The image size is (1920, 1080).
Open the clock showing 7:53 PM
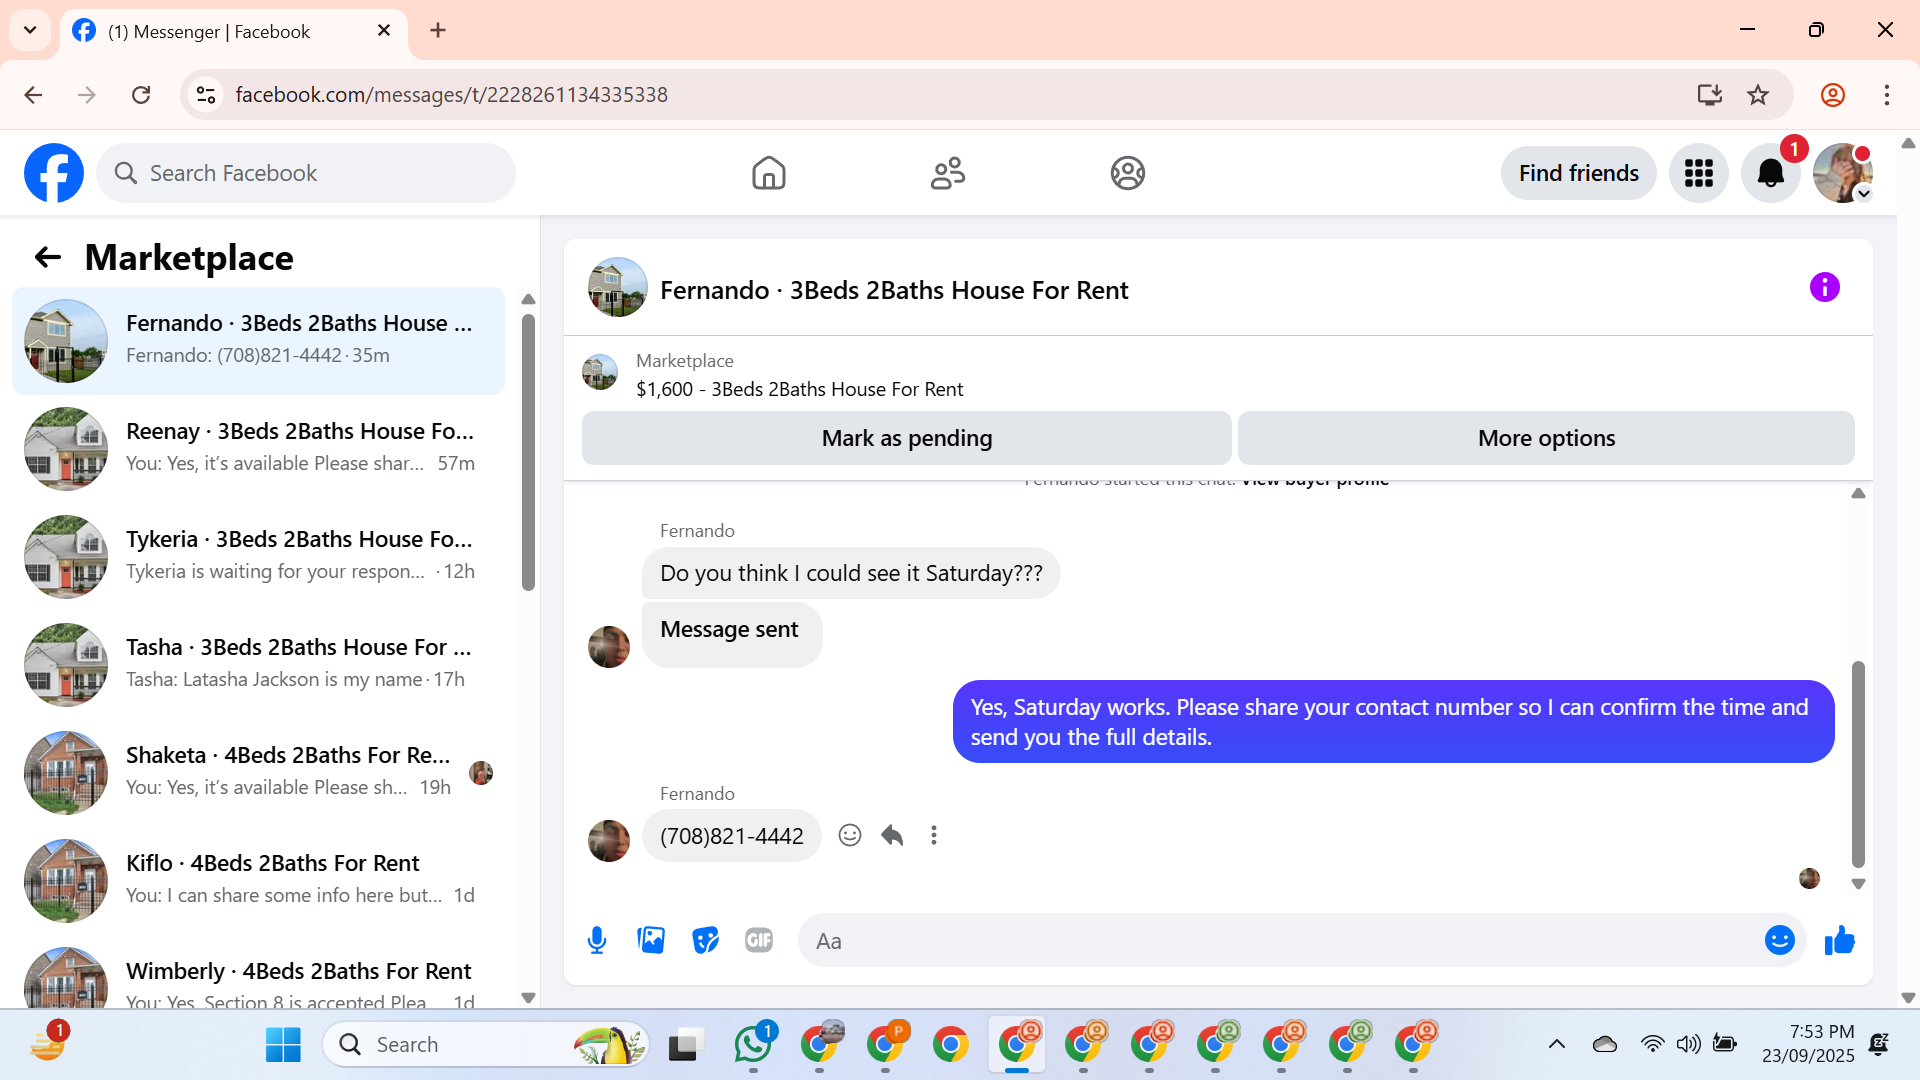pos(1808,1044)
